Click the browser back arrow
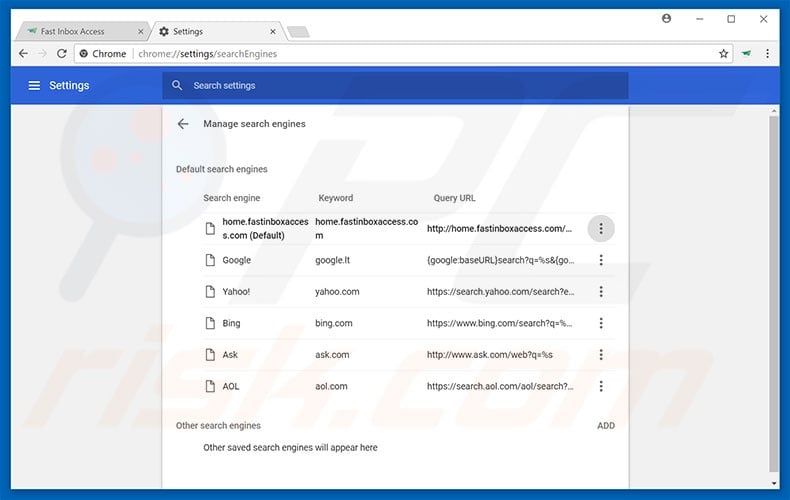 click(23, 53)
